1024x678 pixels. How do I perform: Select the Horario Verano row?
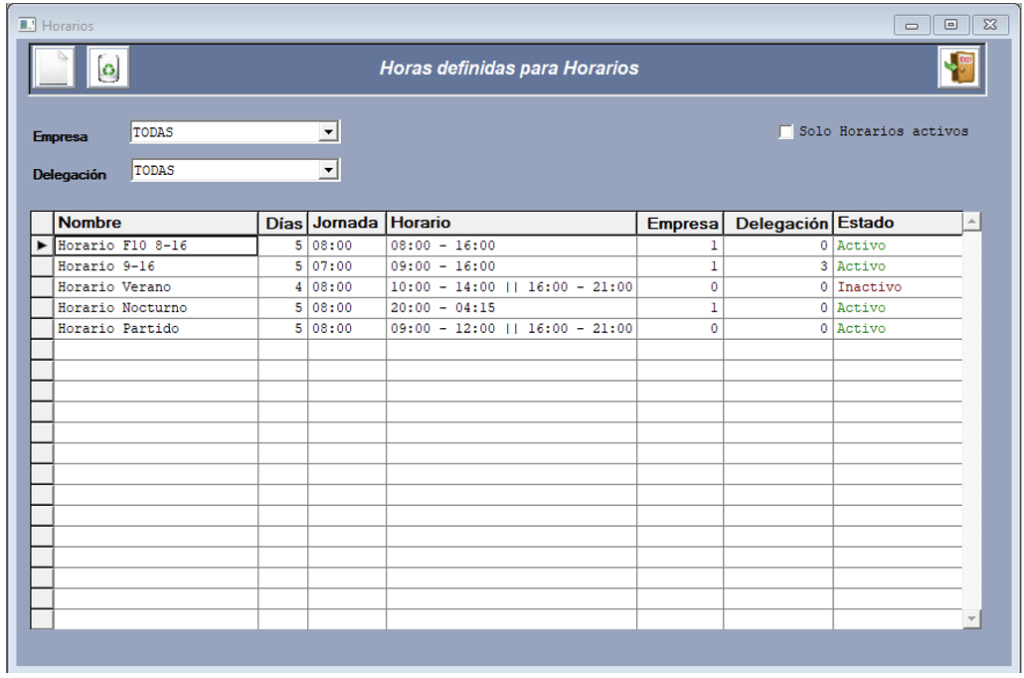[x=155, y=287]
